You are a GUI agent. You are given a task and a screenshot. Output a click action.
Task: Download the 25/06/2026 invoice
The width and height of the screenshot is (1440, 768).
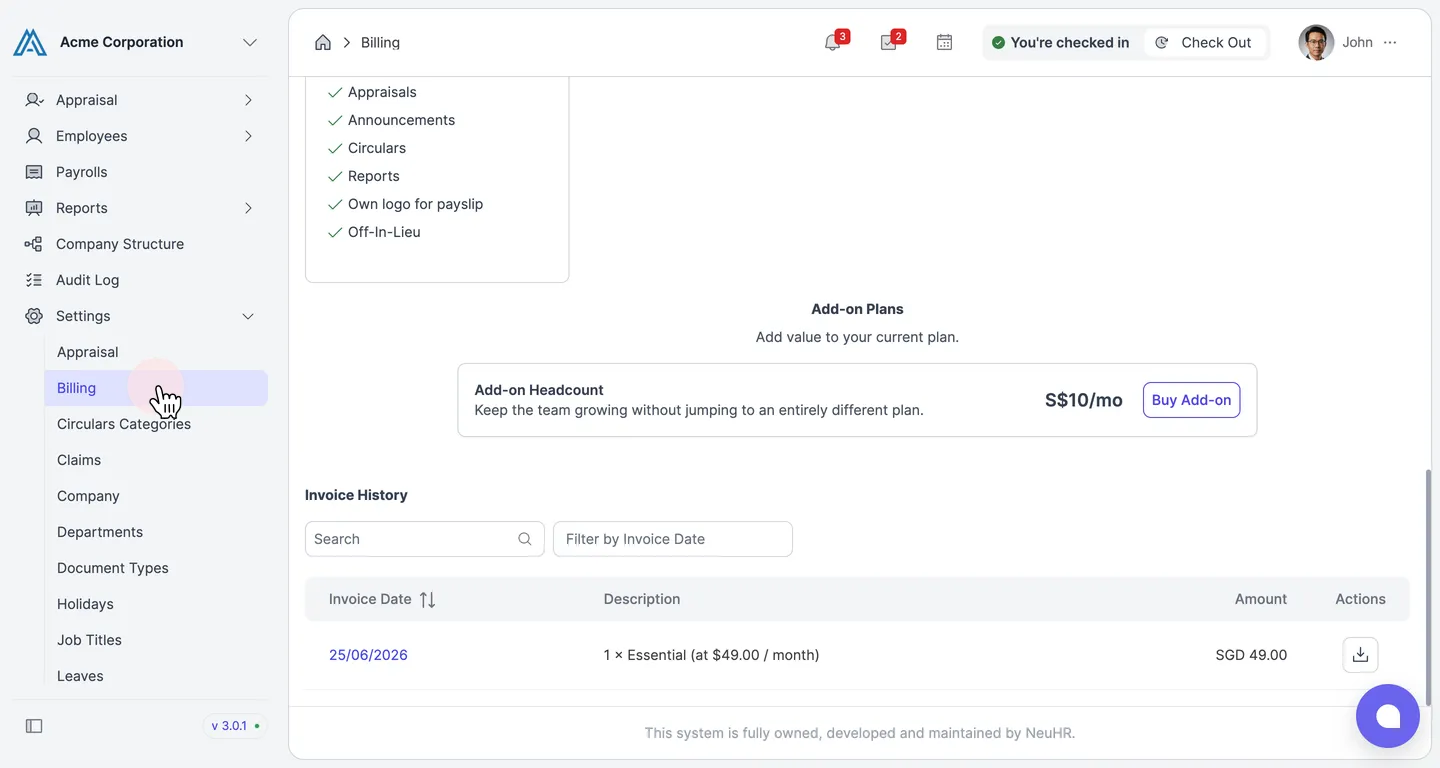click(1360, 655)
